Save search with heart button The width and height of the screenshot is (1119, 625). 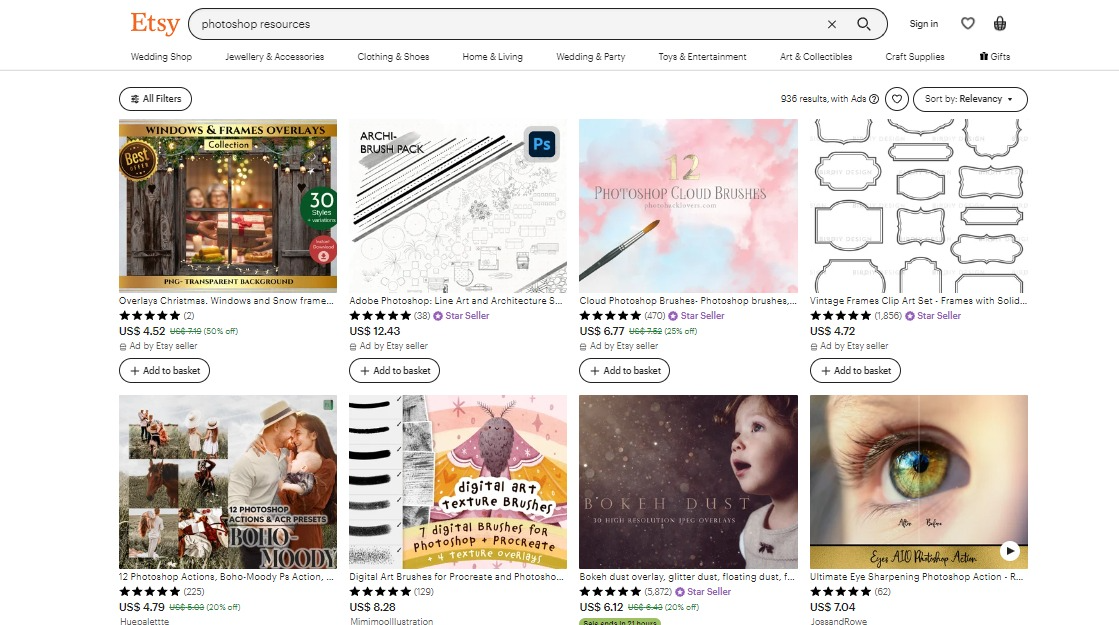(897, 99)
